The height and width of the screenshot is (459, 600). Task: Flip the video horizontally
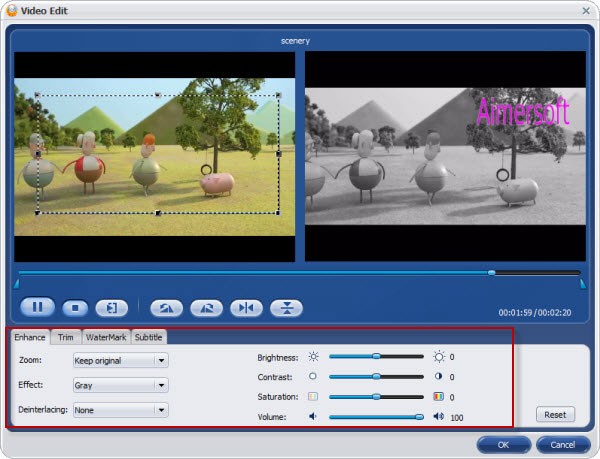[246, 308]
